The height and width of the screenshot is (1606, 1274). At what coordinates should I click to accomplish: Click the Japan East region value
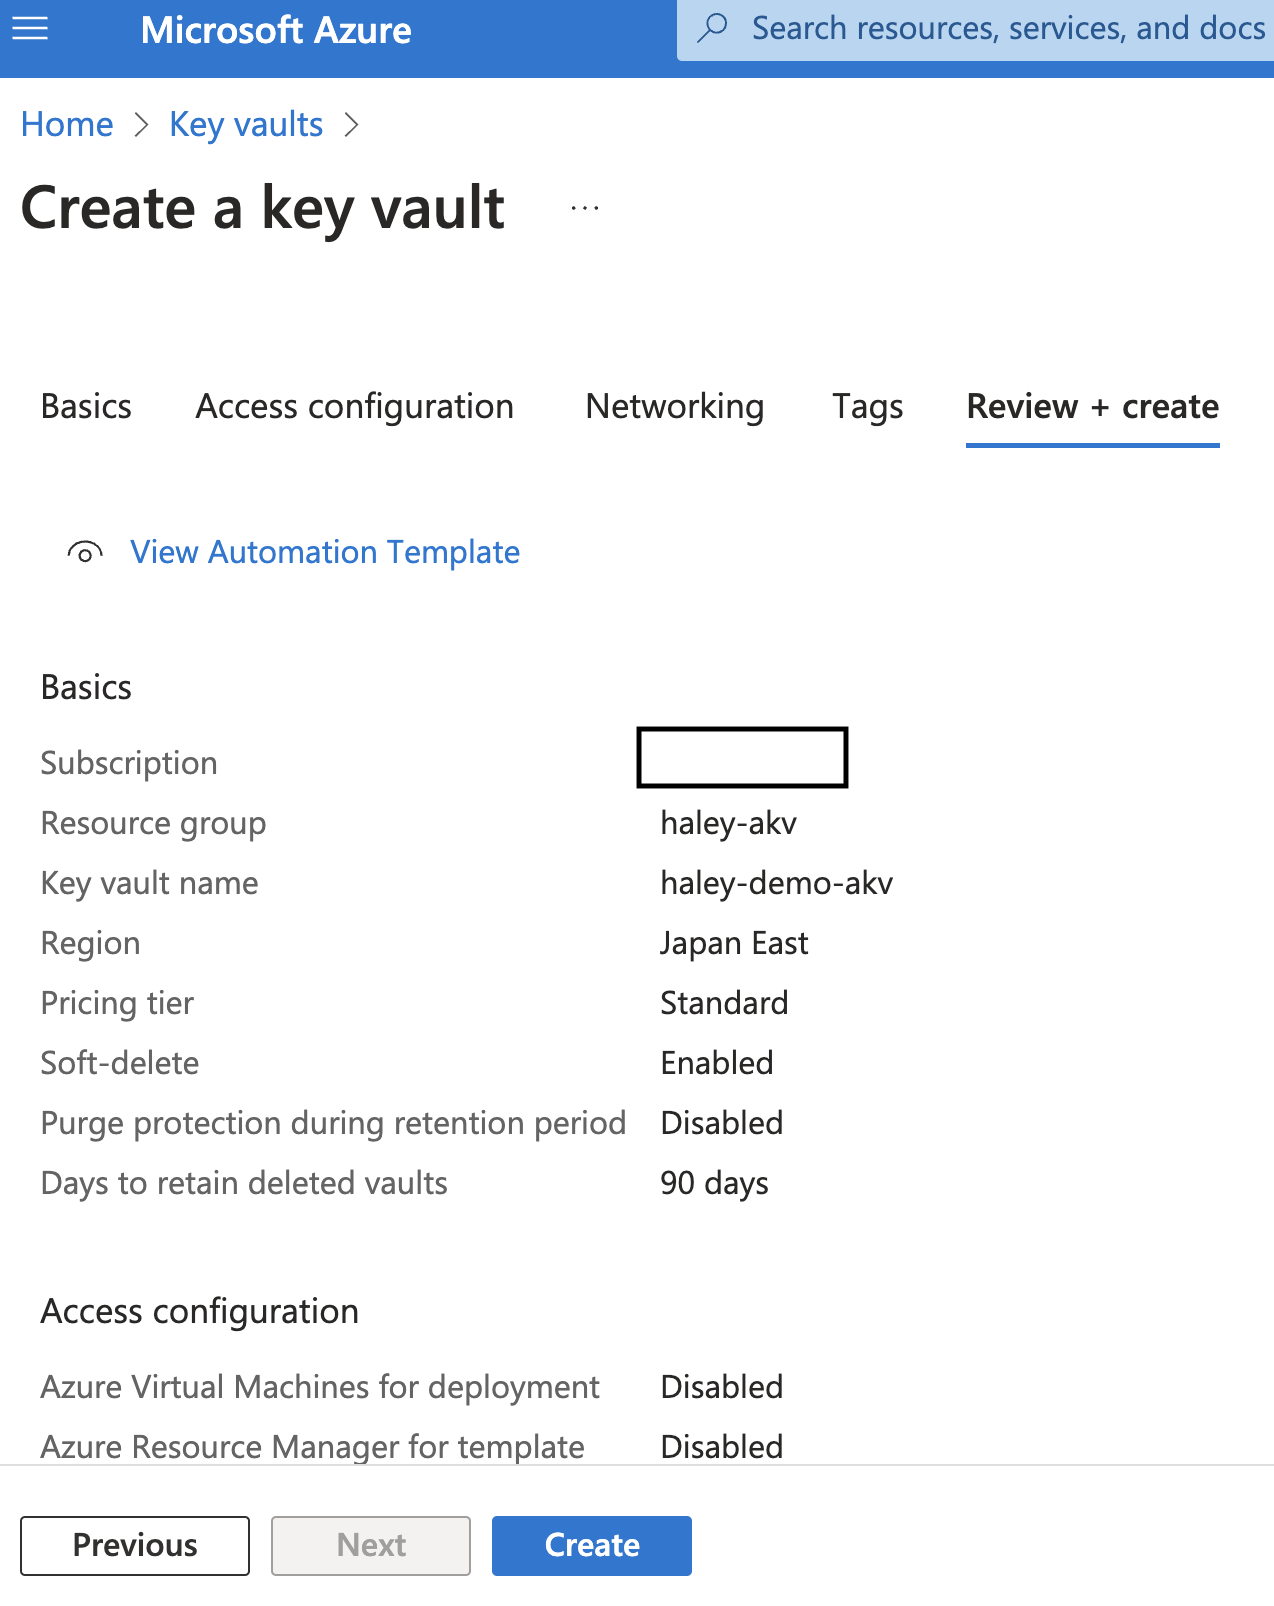(x=733, y=943)
